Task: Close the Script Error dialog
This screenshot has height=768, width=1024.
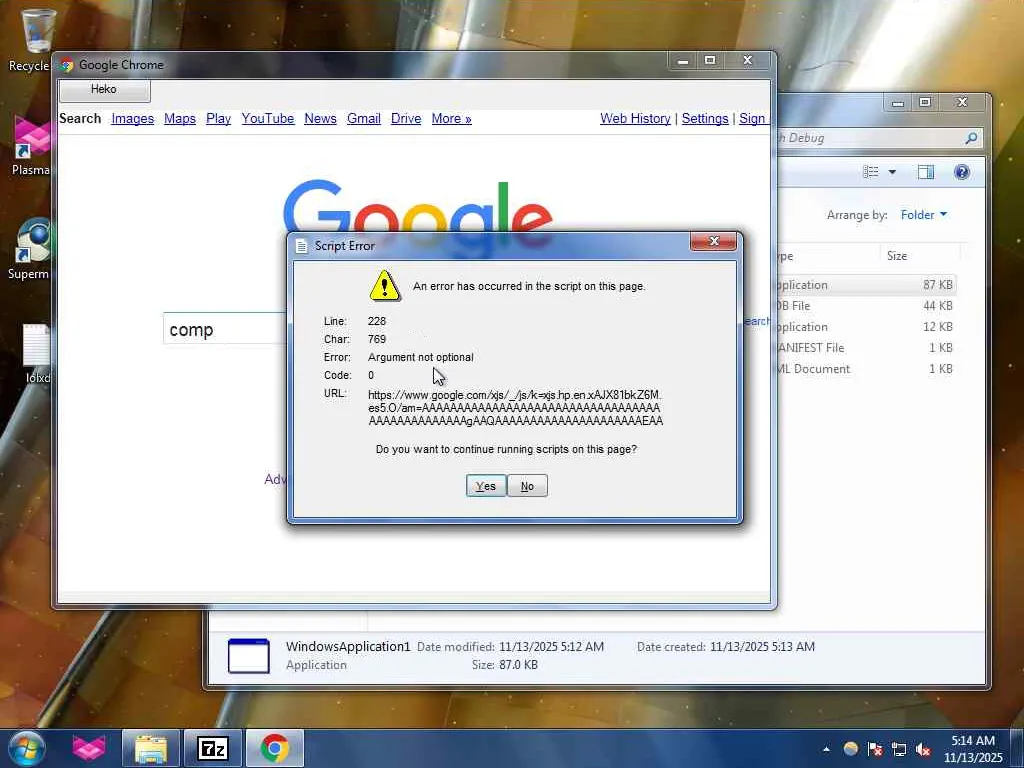Action: click(713, 241)
